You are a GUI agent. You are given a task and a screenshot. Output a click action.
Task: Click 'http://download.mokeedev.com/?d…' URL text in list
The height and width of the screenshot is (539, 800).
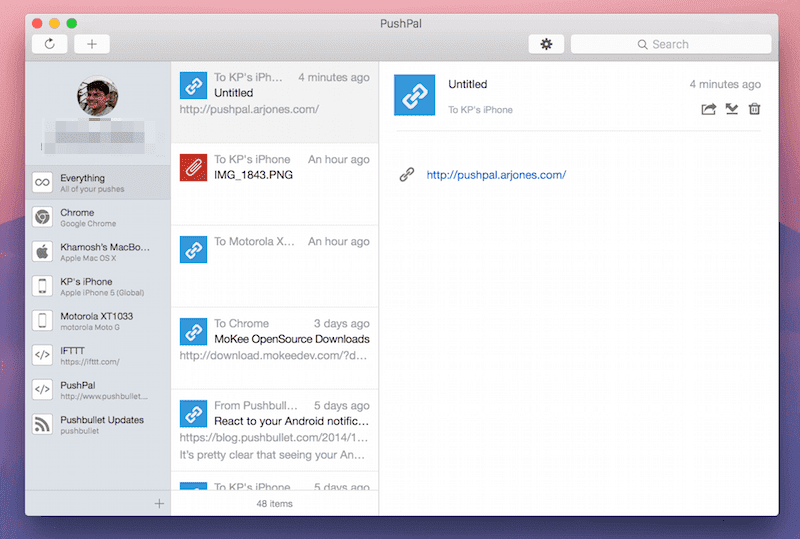point(273,355)
